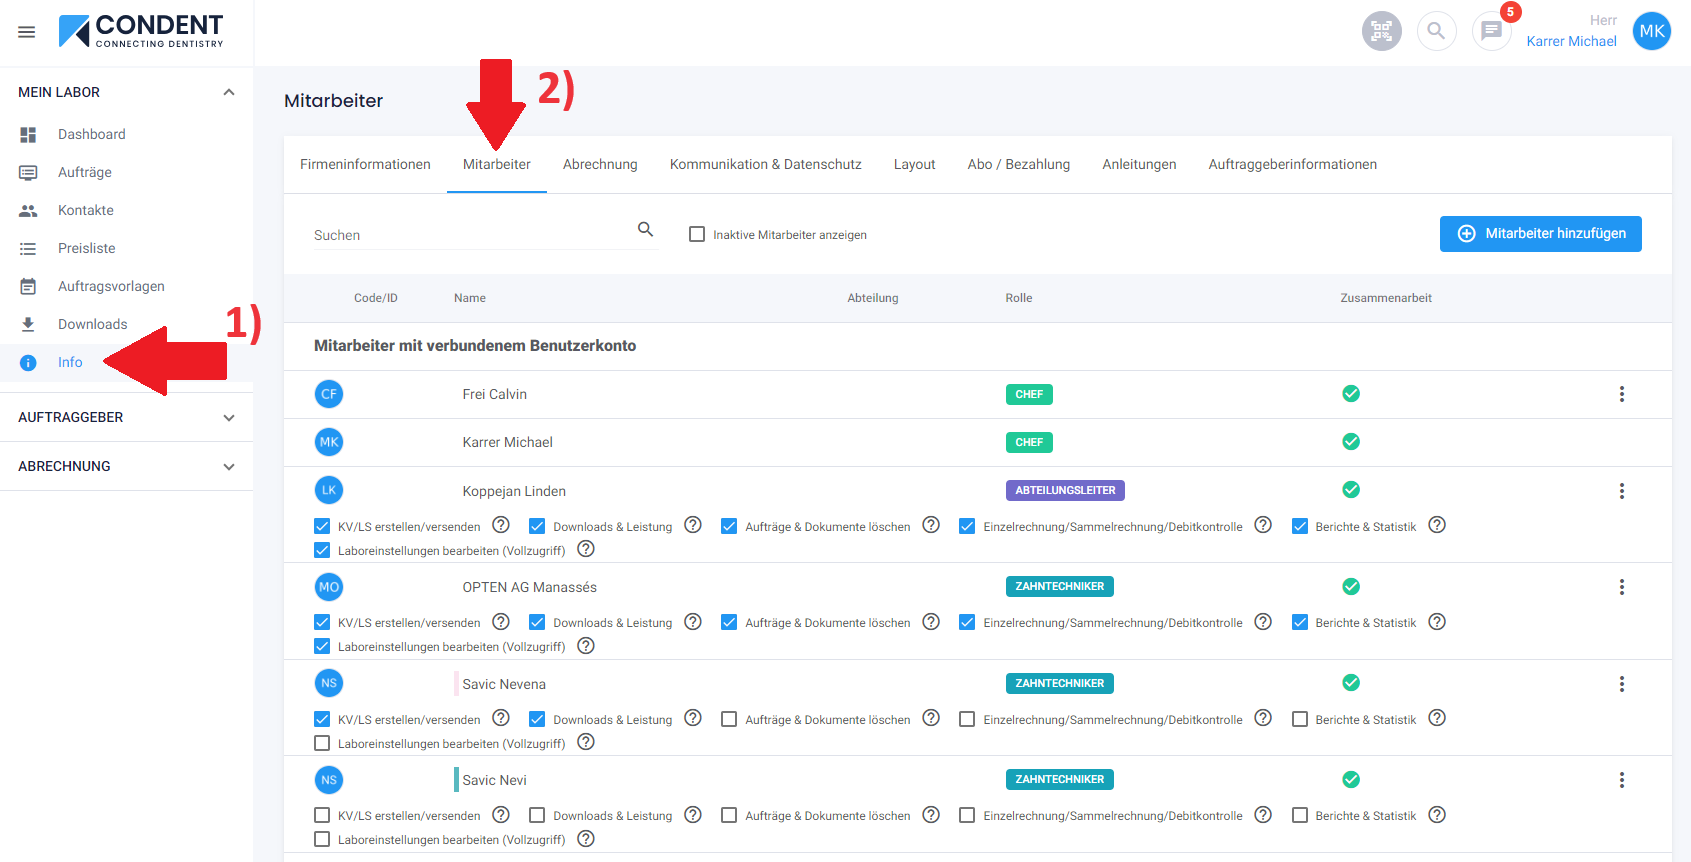Click the Auftragsvorlagen calendar icon

28,286
